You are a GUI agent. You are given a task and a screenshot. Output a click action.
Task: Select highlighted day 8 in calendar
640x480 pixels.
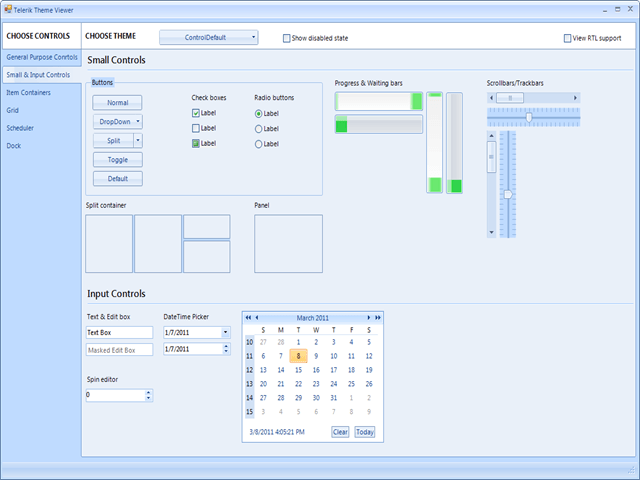pos(298,356)
